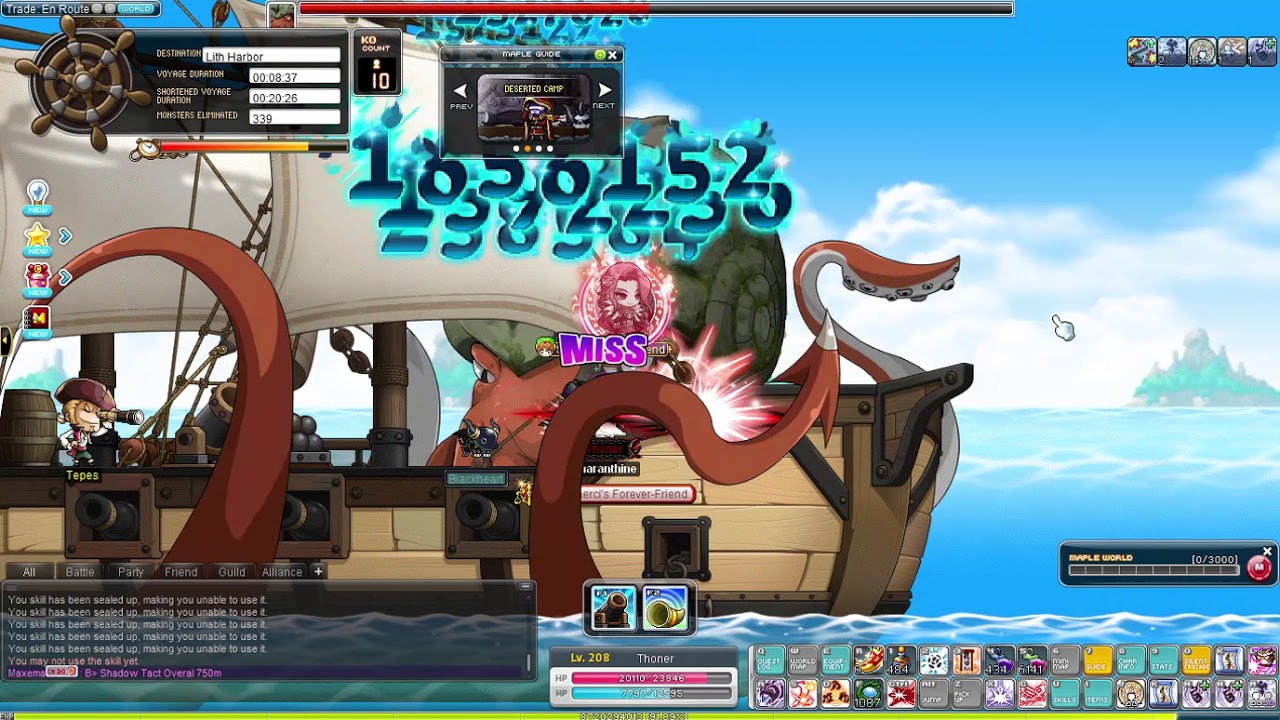1280x720 pixels.
Task: Click the Pick Up key quickslot
Action: pos(967,693)
